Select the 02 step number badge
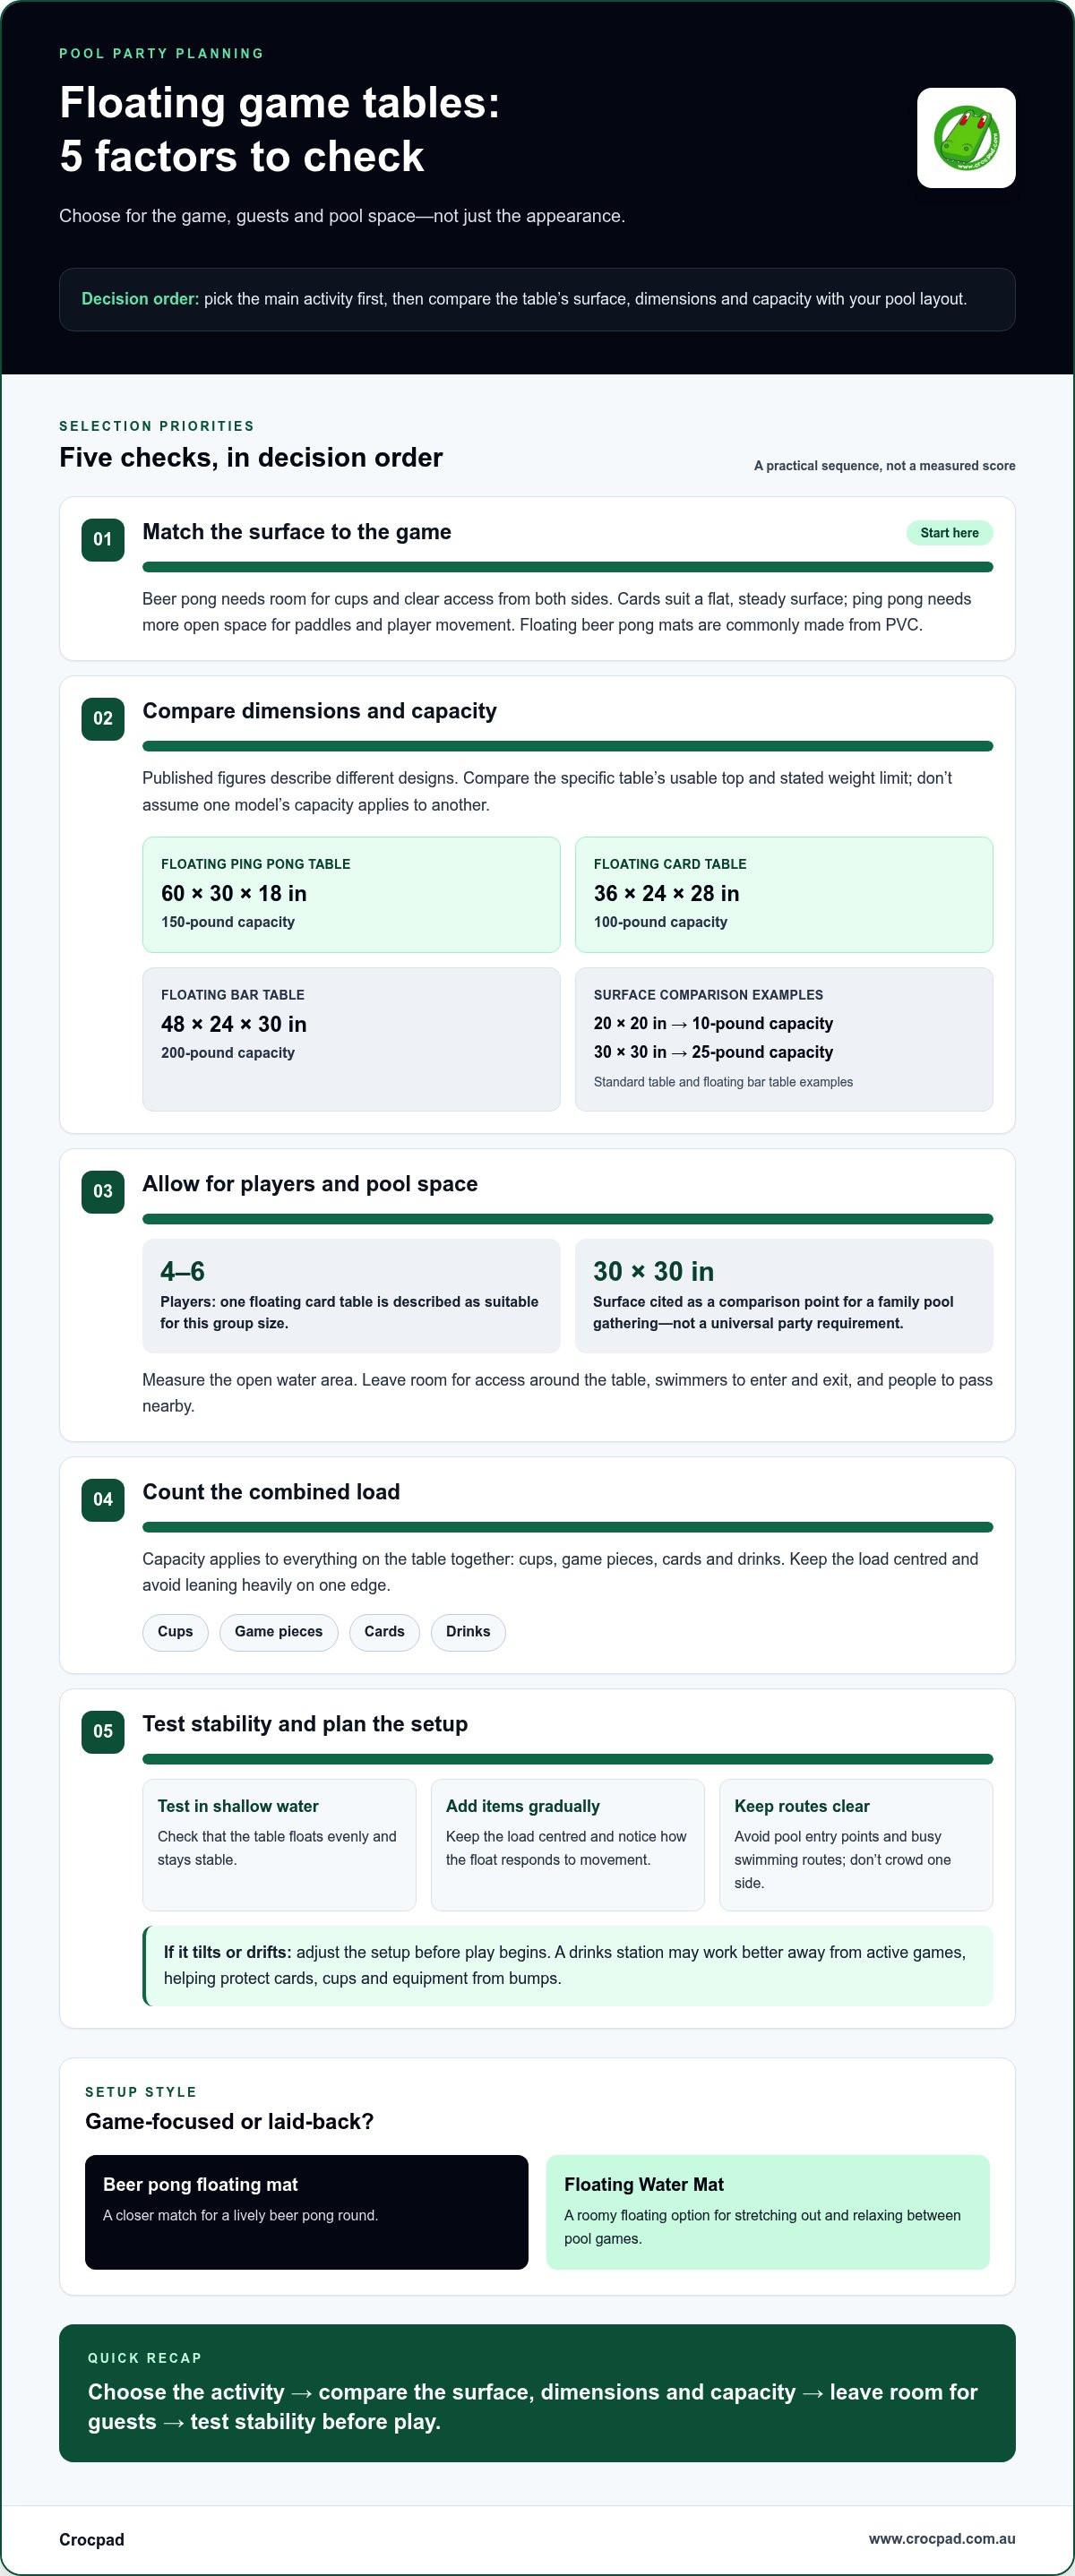Screen dimensions: 1075x2576 (x=103, y=719)
